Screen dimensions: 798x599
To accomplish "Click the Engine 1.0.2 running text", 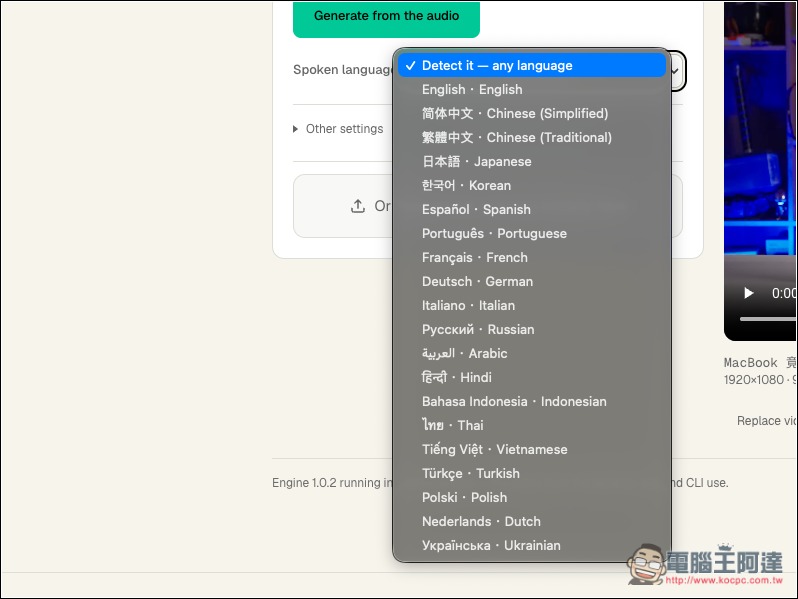I will [332, 482].
